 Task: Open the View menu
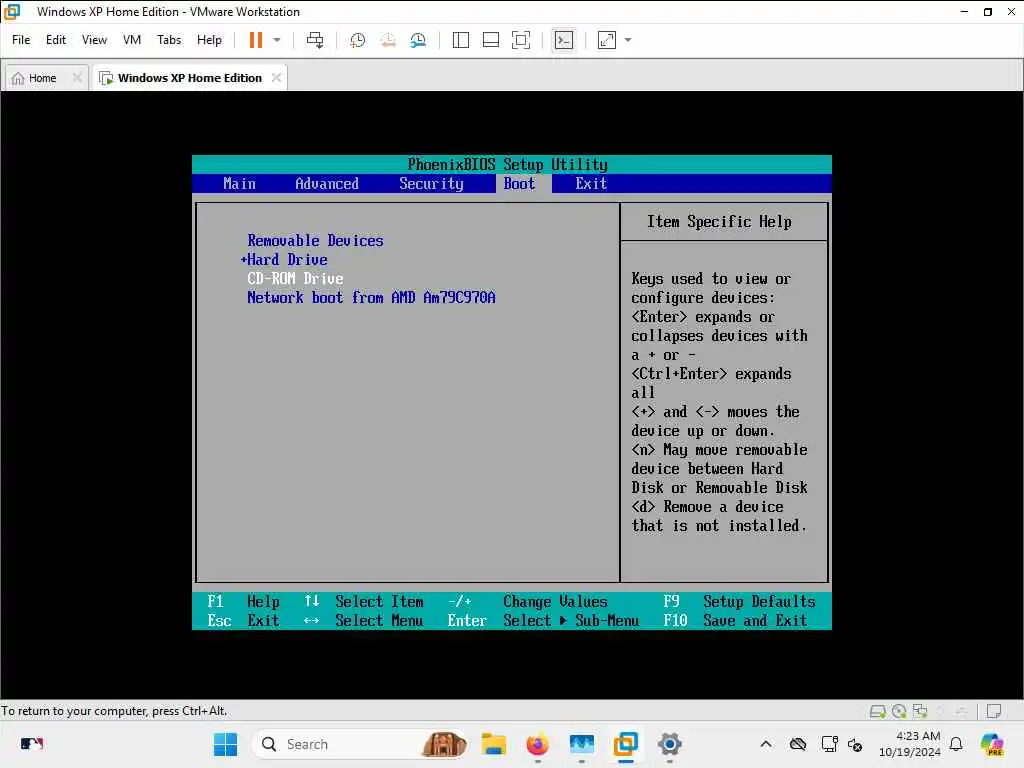coord(94,40)
